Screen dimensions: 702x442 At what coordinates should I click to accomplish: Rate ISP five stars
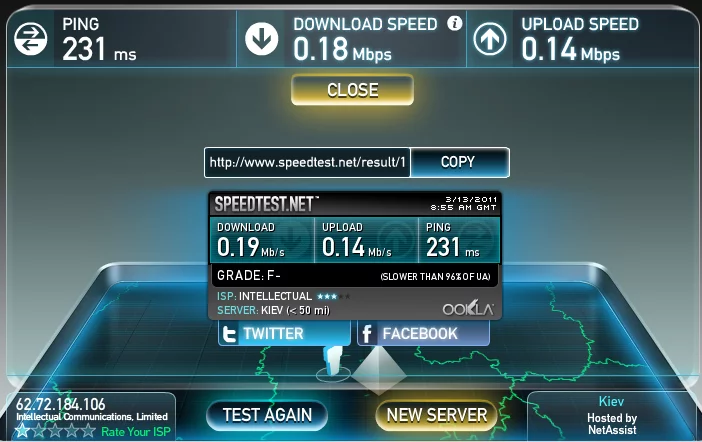tap(88, 431)
